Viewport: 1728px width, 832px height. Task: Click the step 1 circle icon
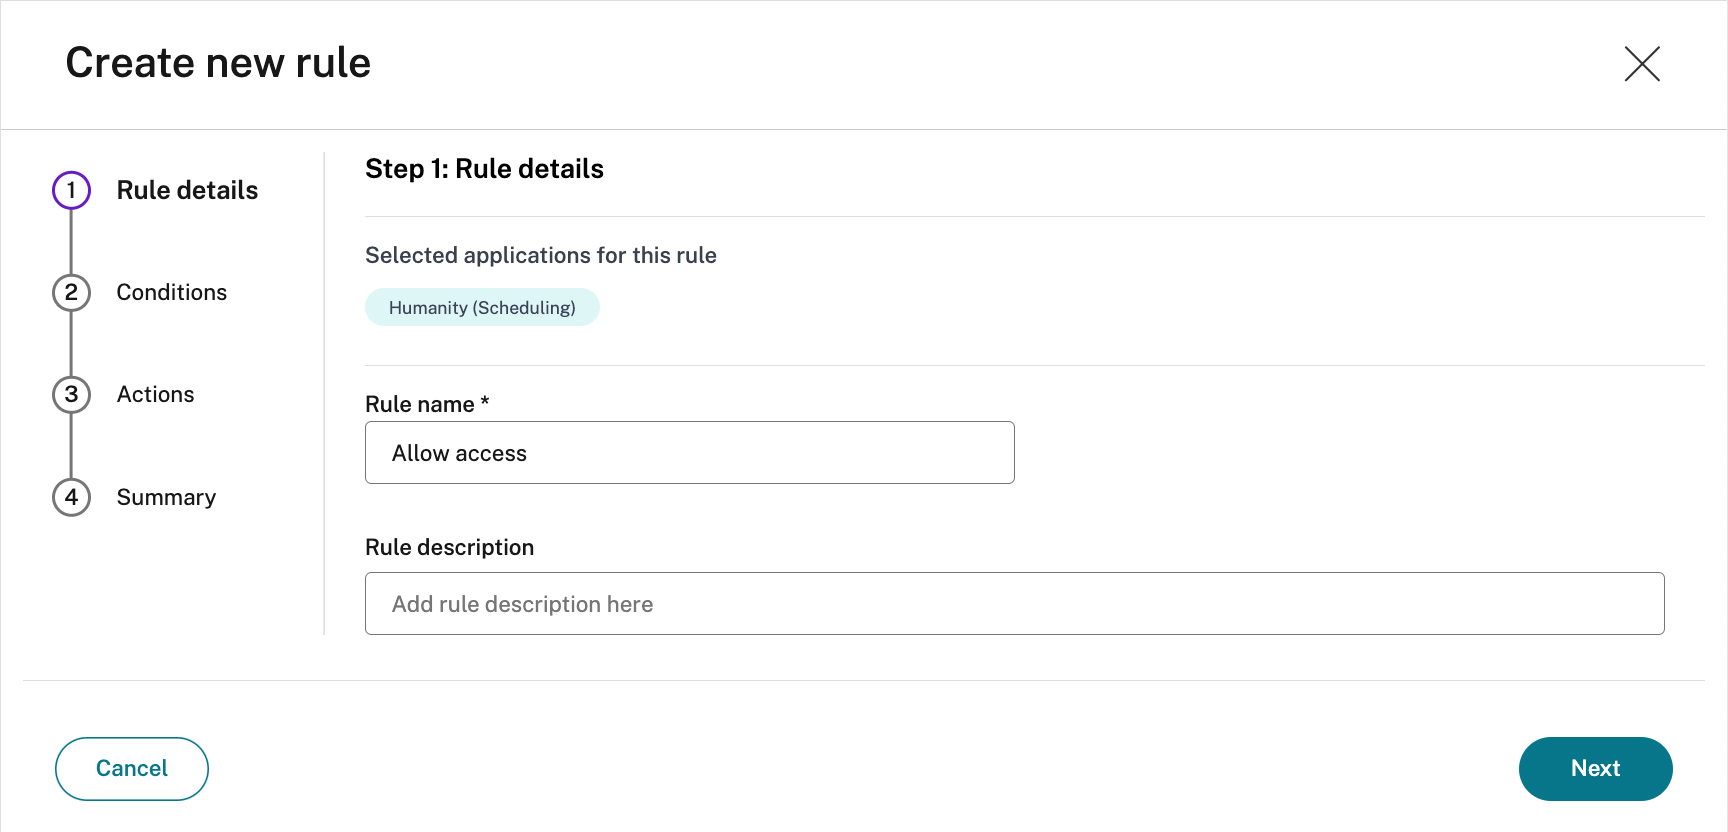(x=71, y=190)
